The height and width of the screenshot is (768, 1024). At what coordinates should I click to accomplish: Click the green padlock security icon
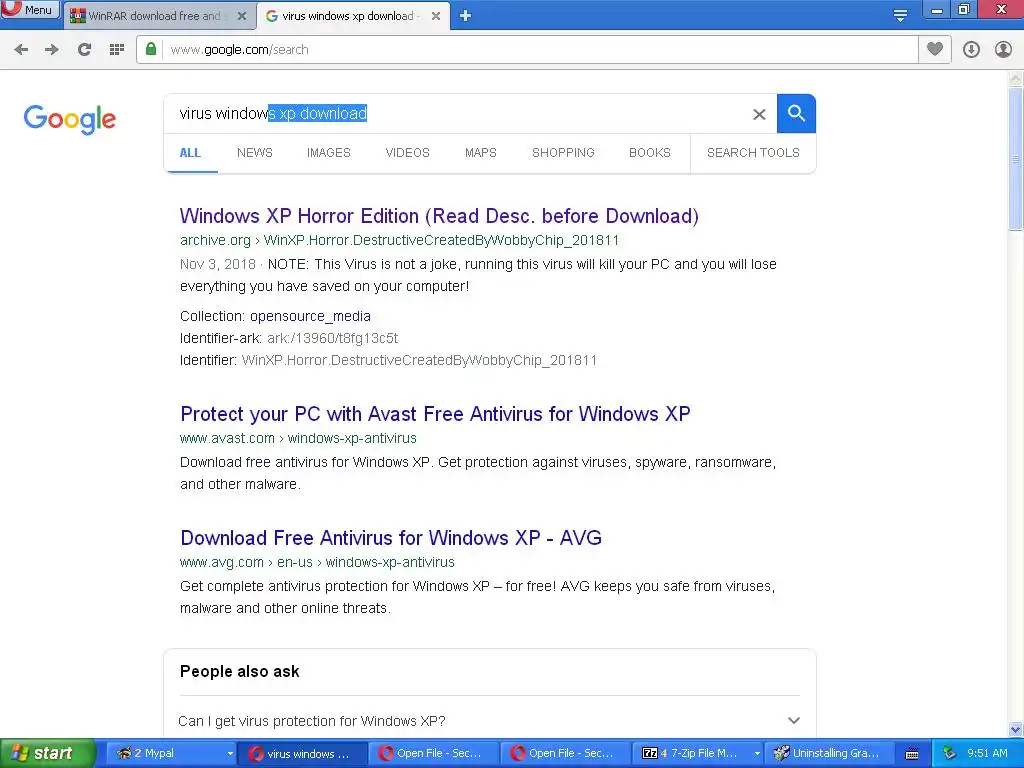point(151,50)
